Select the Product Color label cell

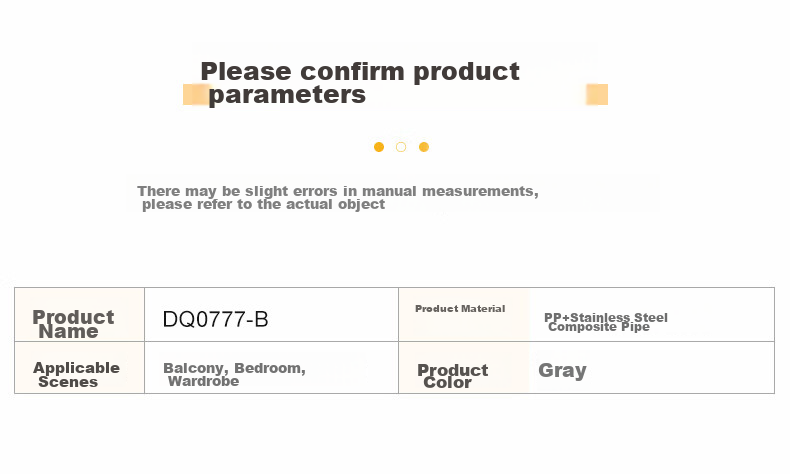(464, 368)
